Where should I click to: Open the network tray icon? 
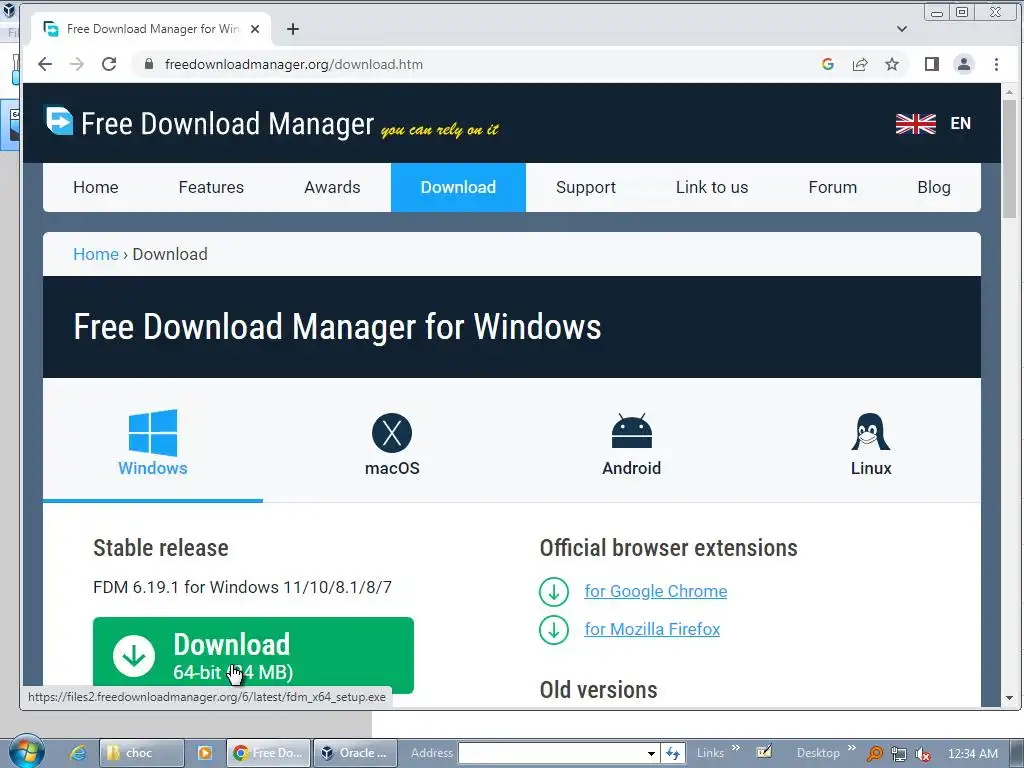tap(899, 754)
